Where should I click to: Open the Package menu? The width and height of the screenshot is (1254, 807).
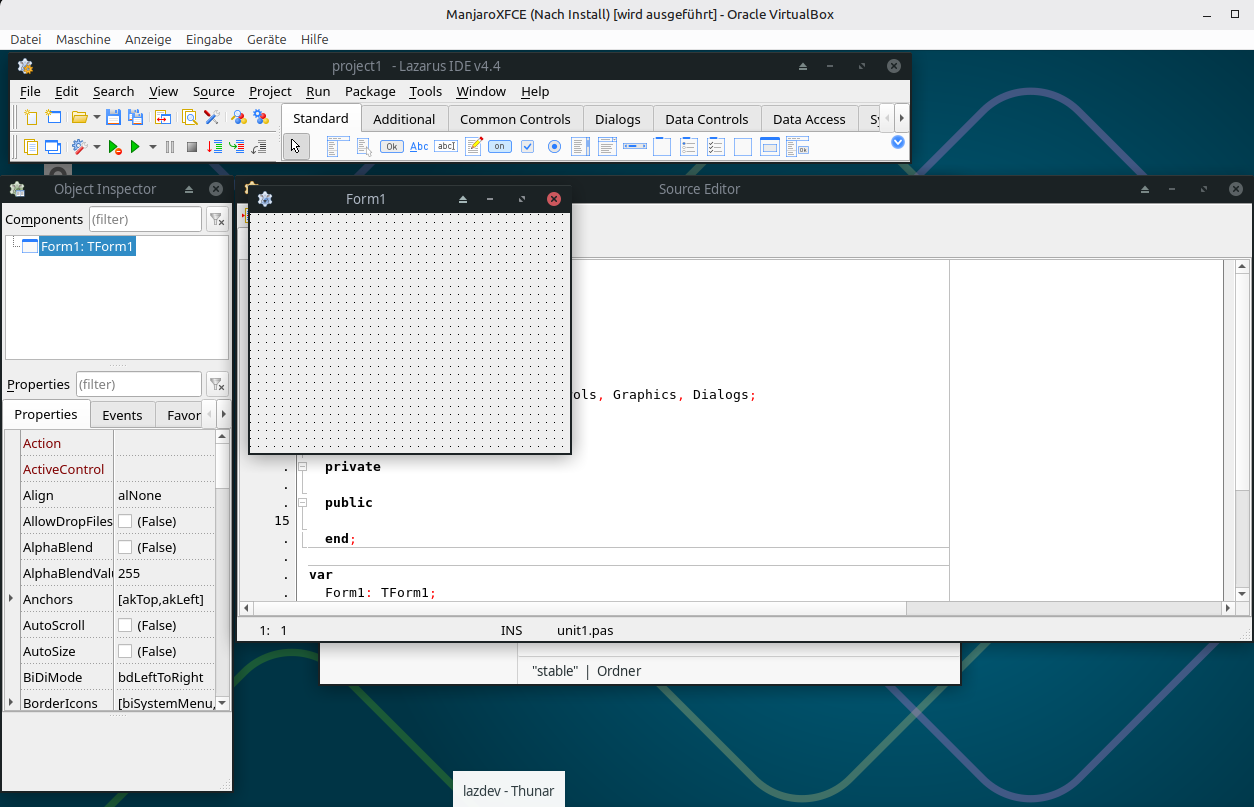click(x=370, y=91)
